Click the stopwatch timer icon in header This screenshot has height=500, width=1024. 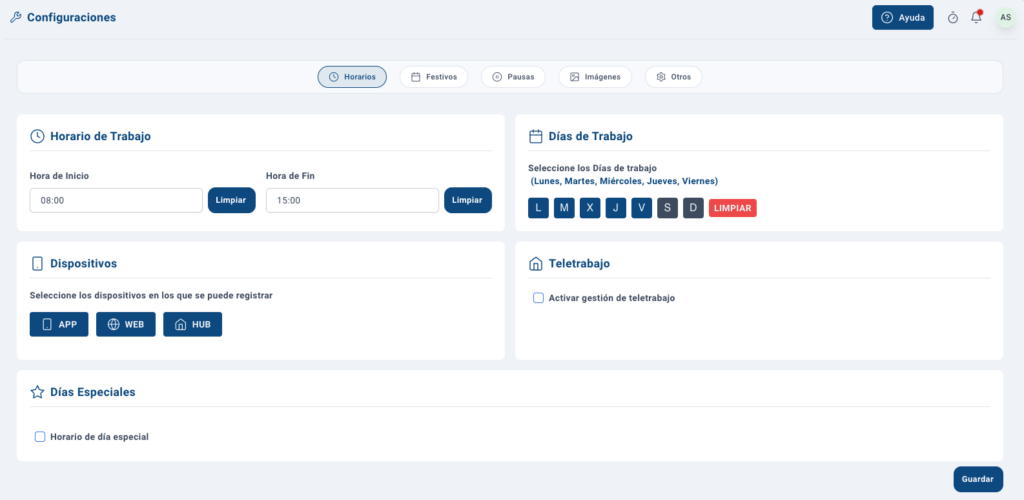coord(953,18)
